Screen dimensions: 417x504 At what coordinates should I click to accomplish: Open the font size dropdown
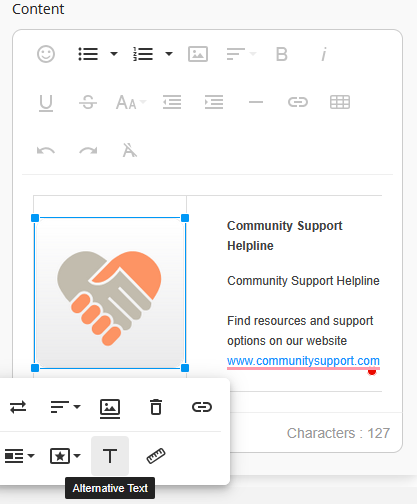(131, 102)
